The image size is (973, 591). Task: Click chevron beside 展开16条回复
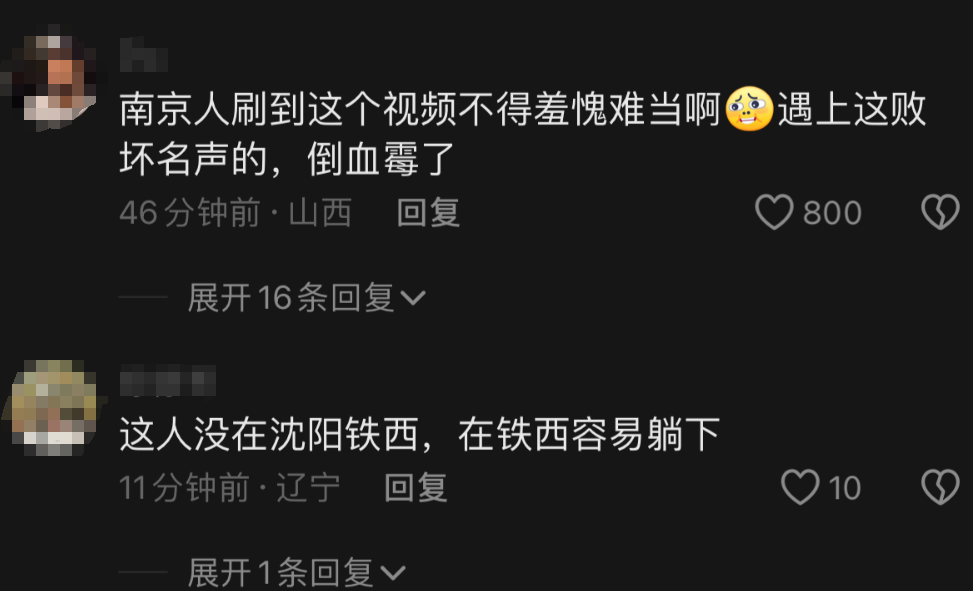click(x=413, y=299)
